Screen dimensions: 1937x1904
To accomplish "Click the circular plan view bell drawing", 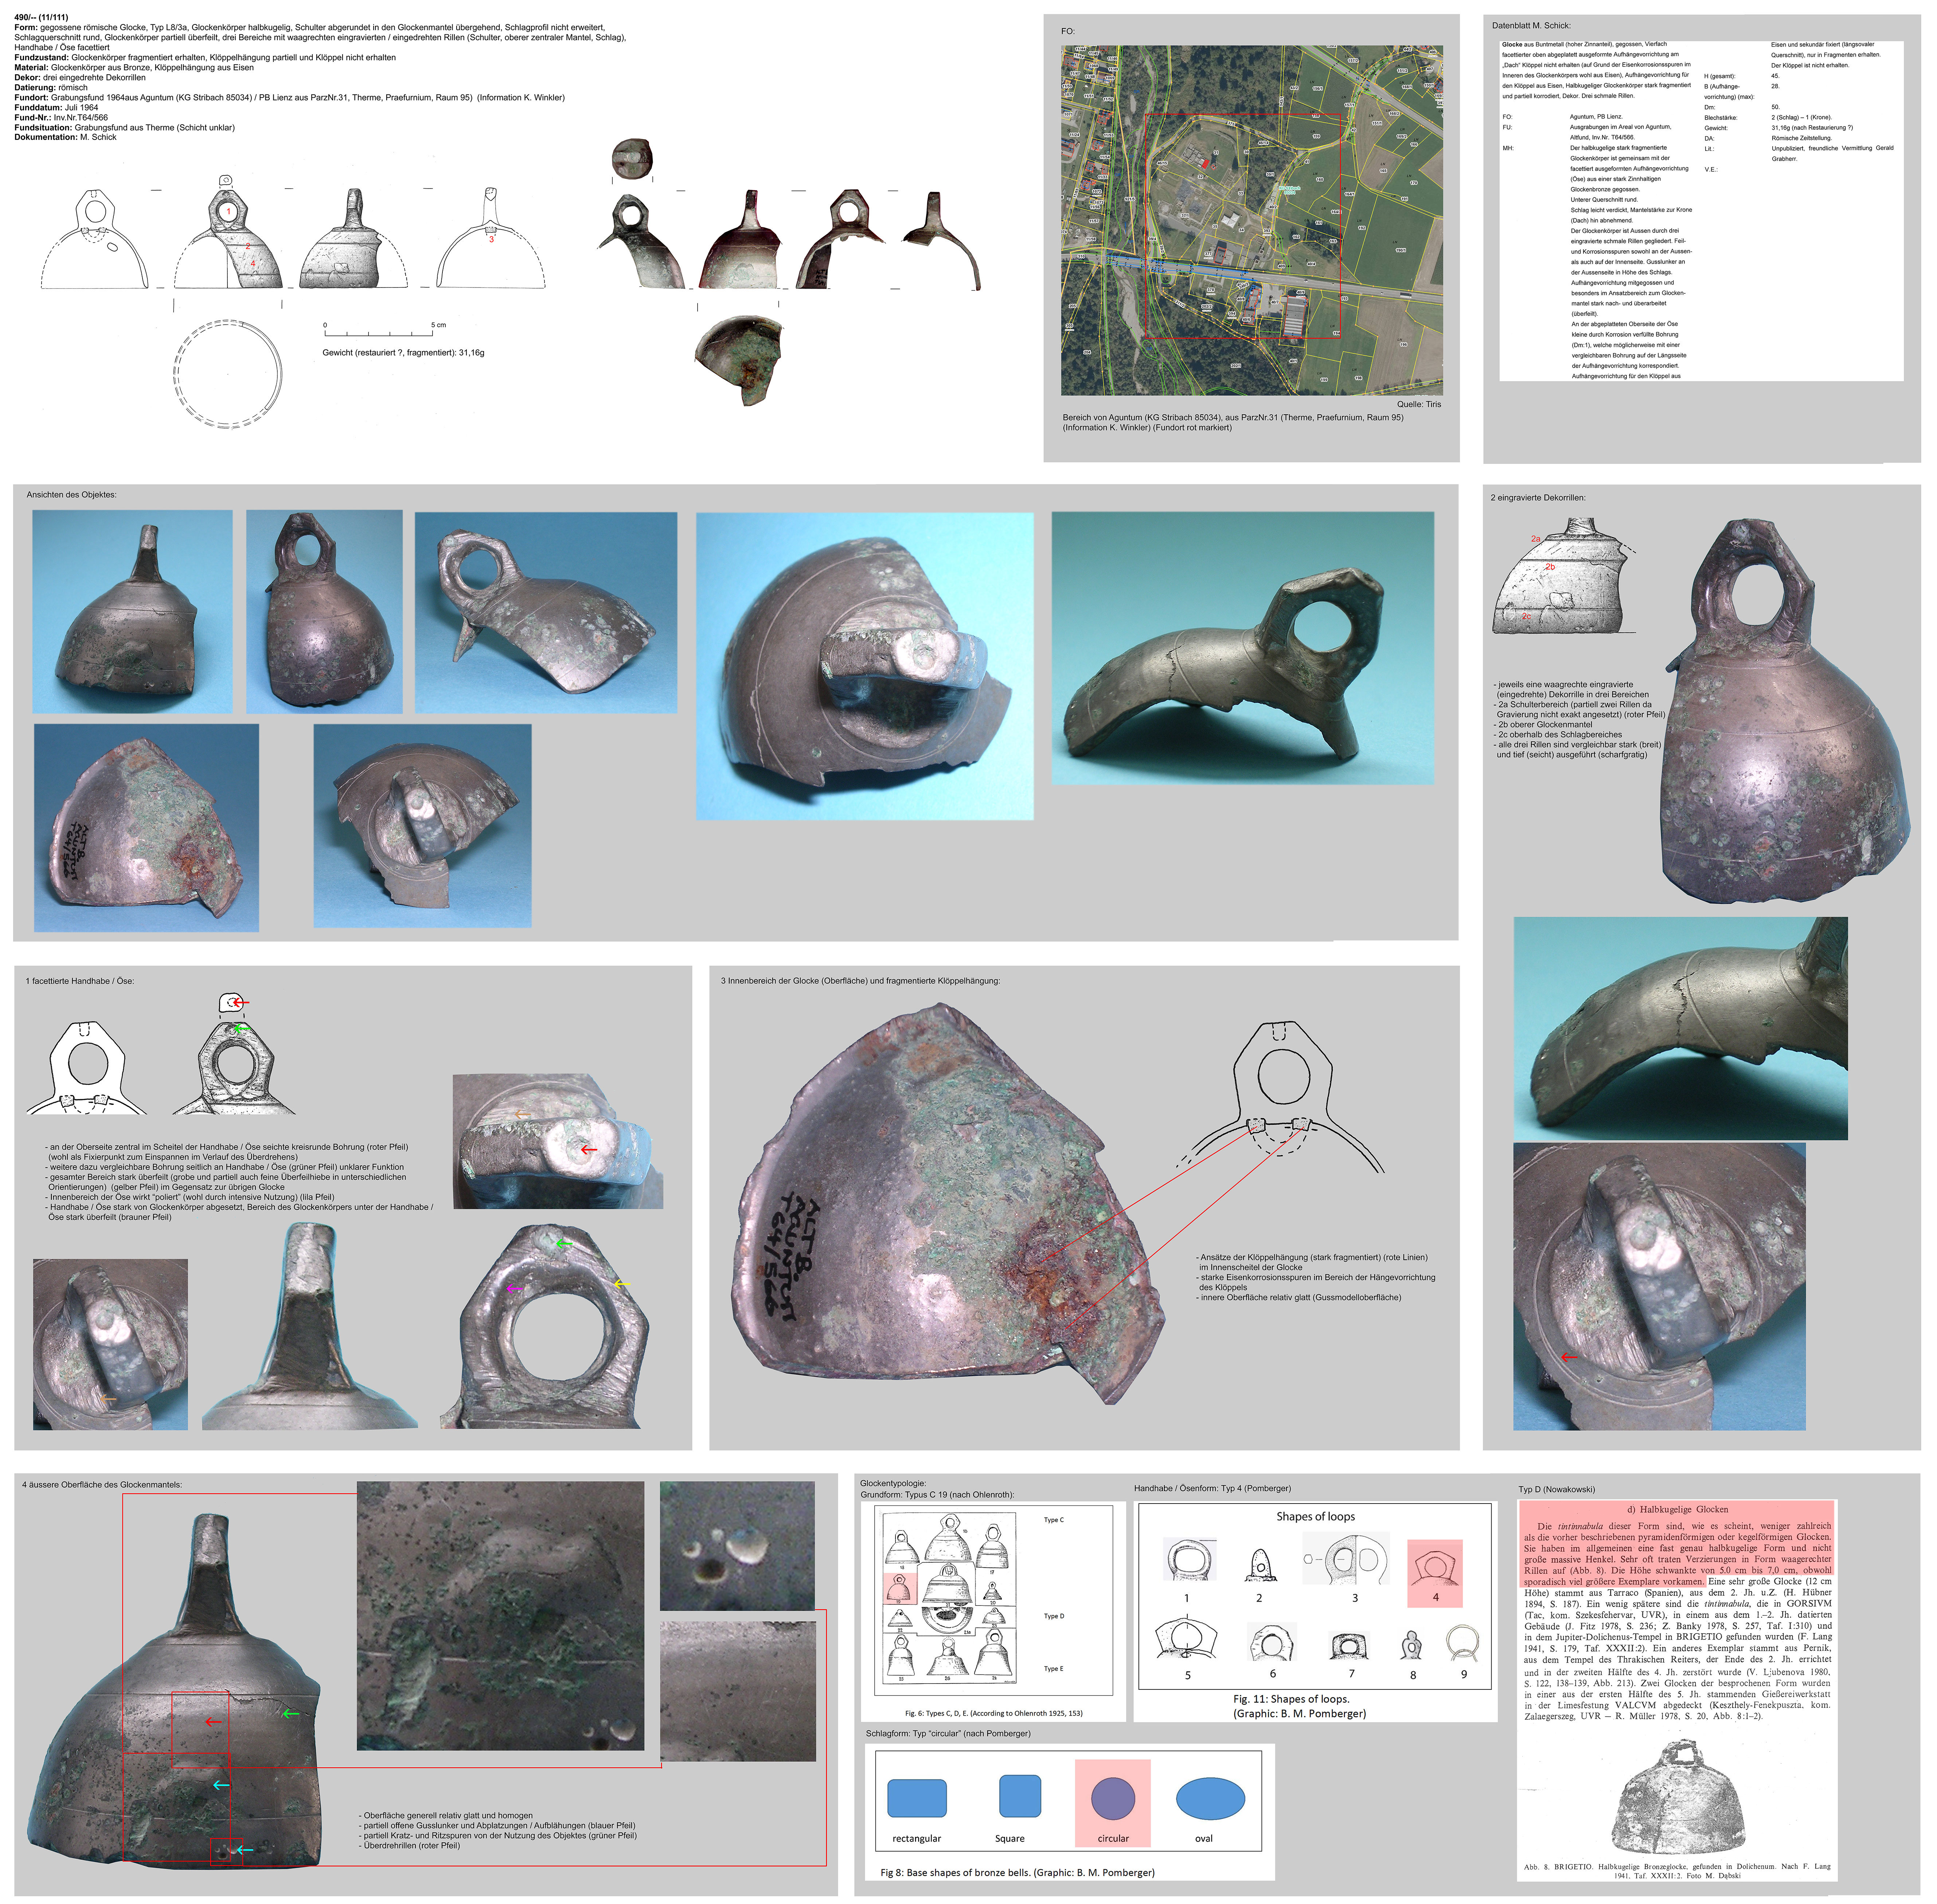I will click(x=229, y=374).
